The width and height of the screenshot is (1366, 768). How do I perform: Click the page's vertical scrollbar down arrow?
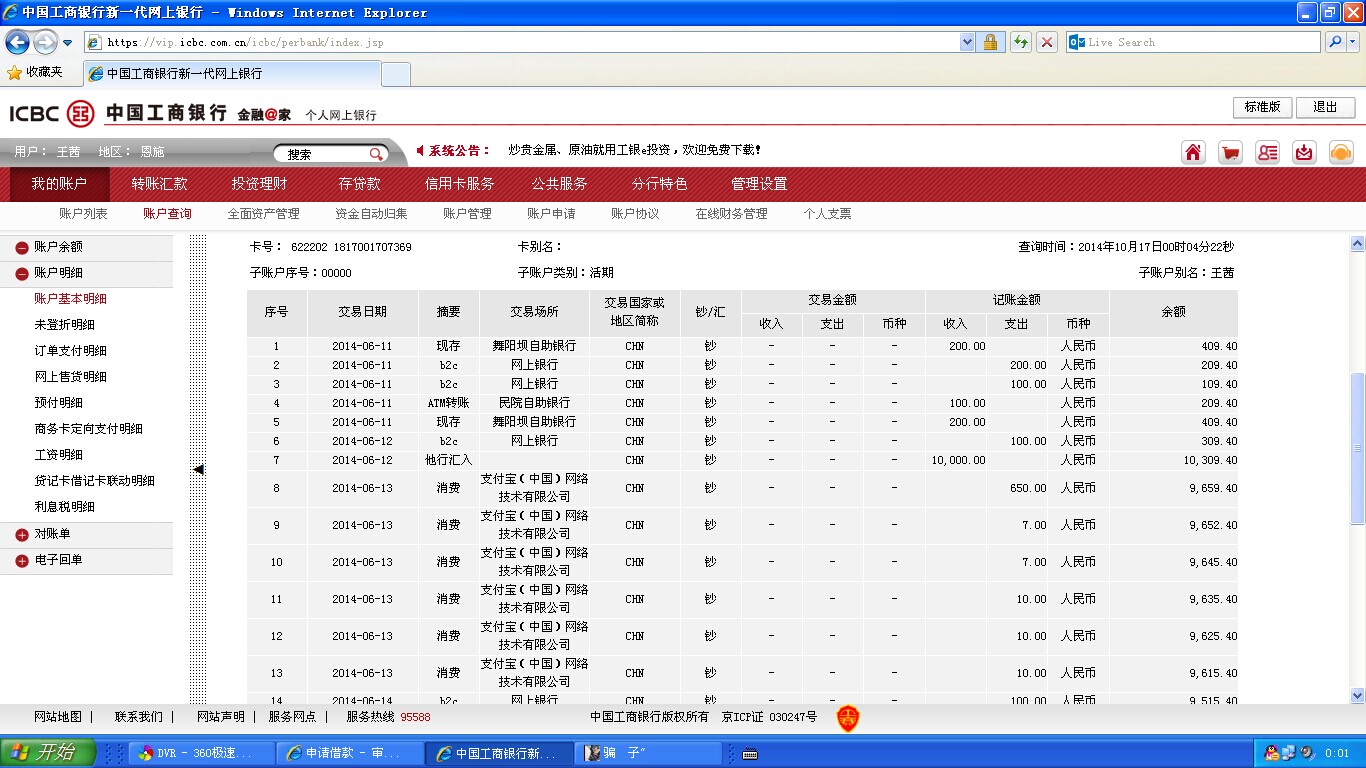pos(1357,695)
